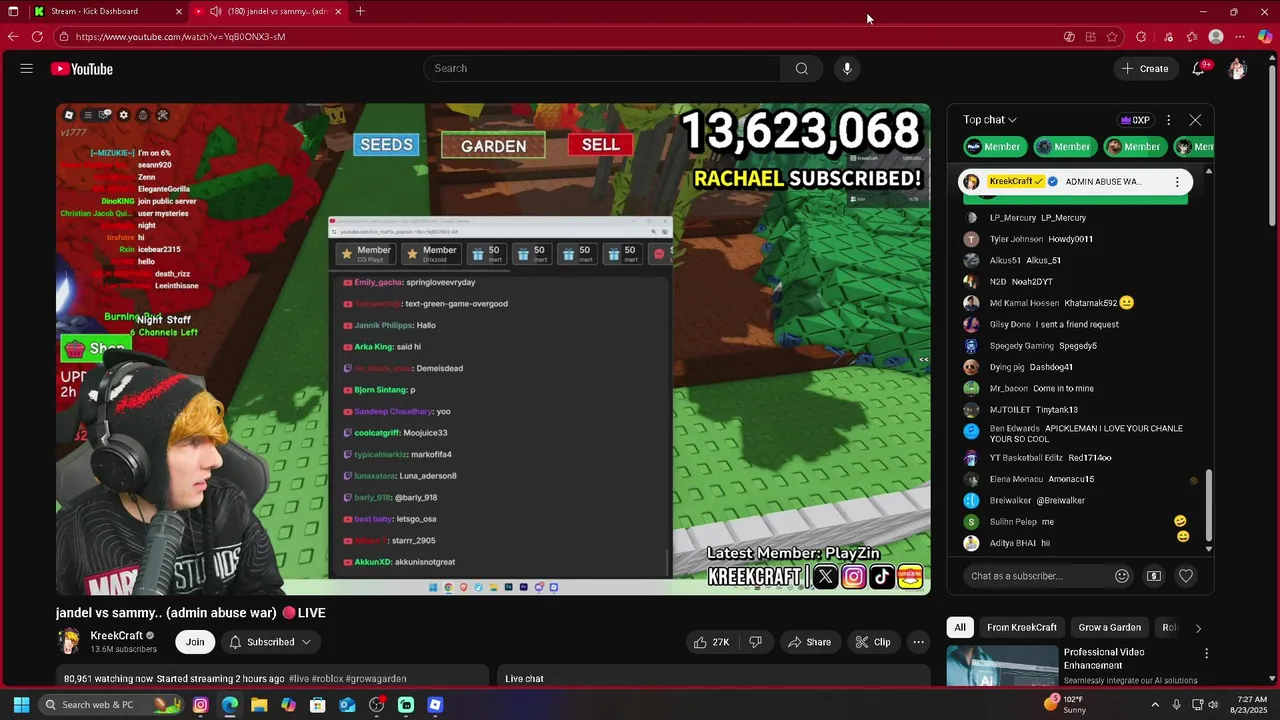Like the video, currently at 27K likes
Screen dimensions: 1280x720
pyautogui.click(x=711, y=642)
